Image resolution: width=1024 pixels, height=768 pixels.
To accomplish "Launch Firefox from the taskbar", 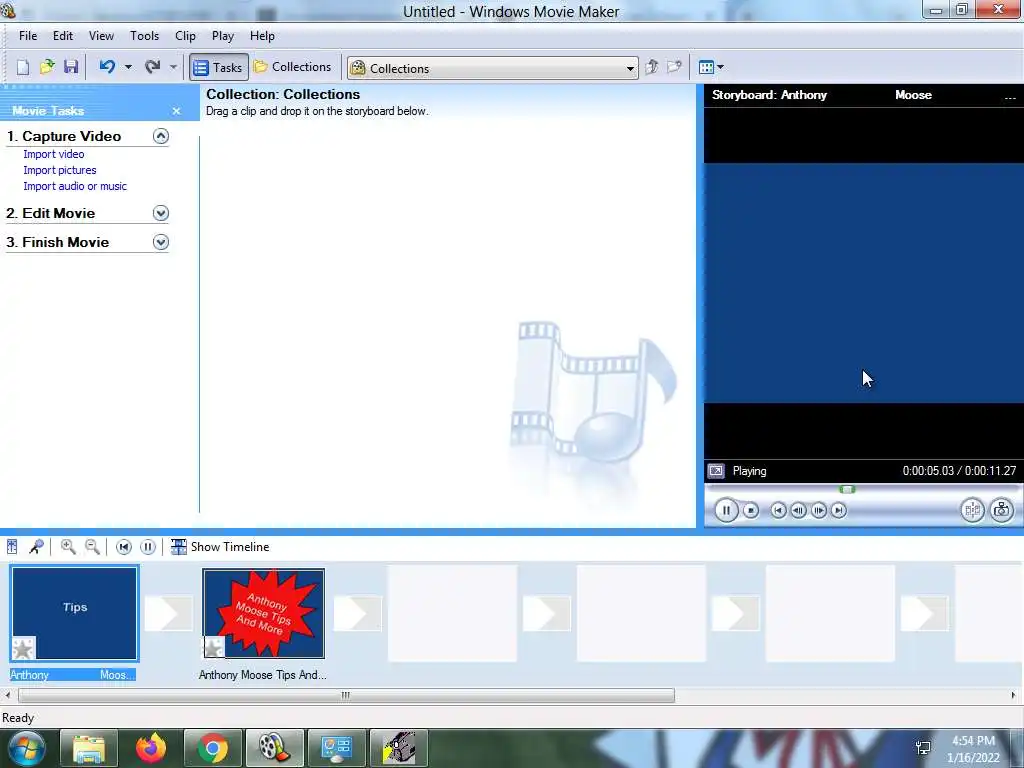I will [x=151, y=748].
